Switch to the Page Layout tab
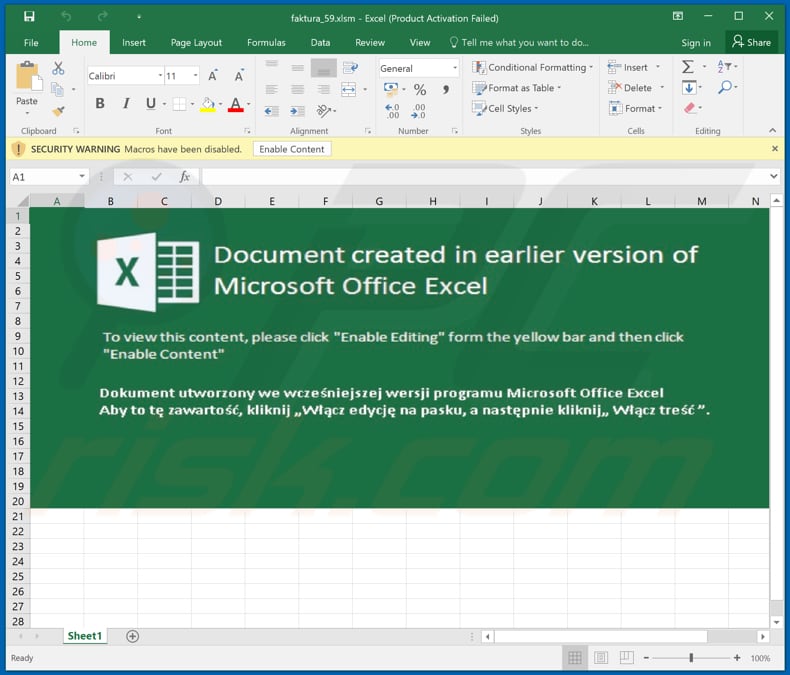Viewport: 790px width, 675px height. pos(196,43)
